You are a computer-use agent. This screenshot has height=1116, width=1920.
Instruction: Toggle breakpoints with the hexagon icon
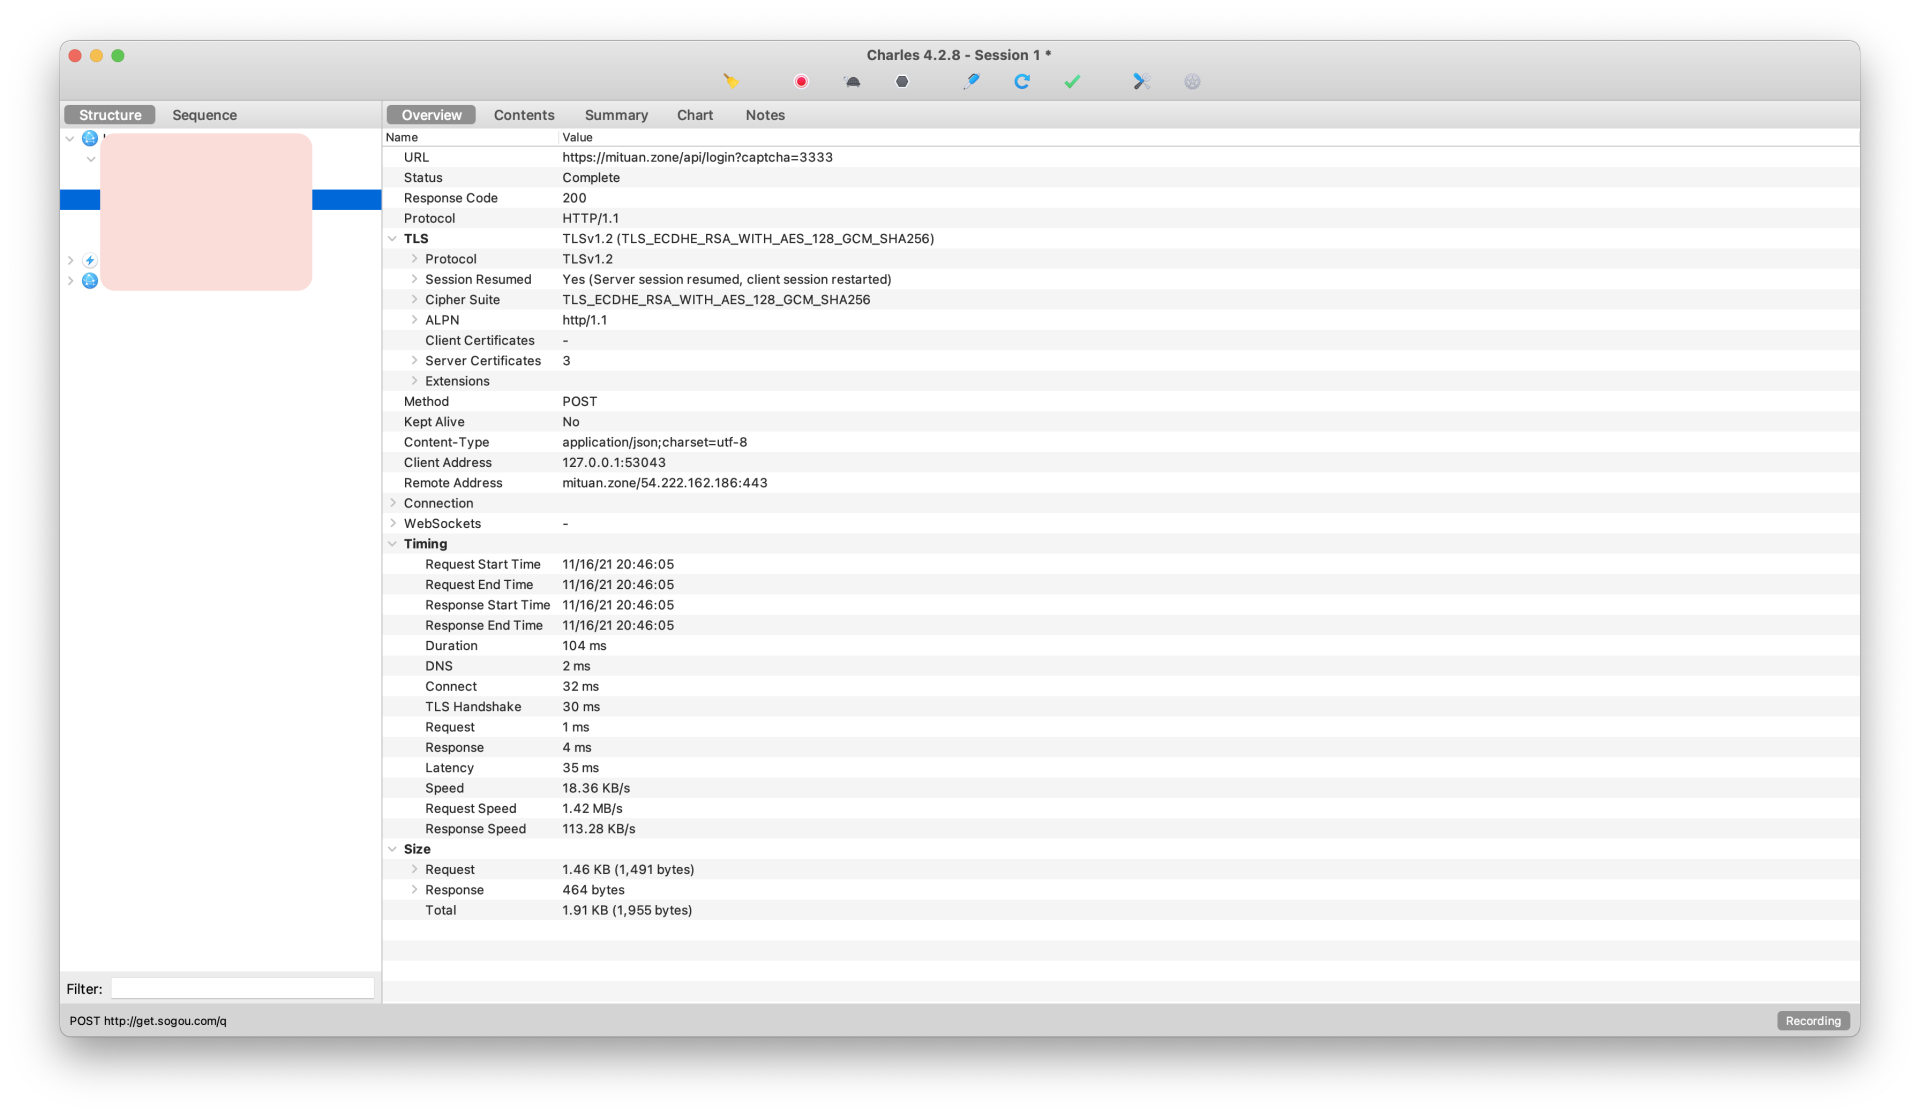(x=902, y=82)
